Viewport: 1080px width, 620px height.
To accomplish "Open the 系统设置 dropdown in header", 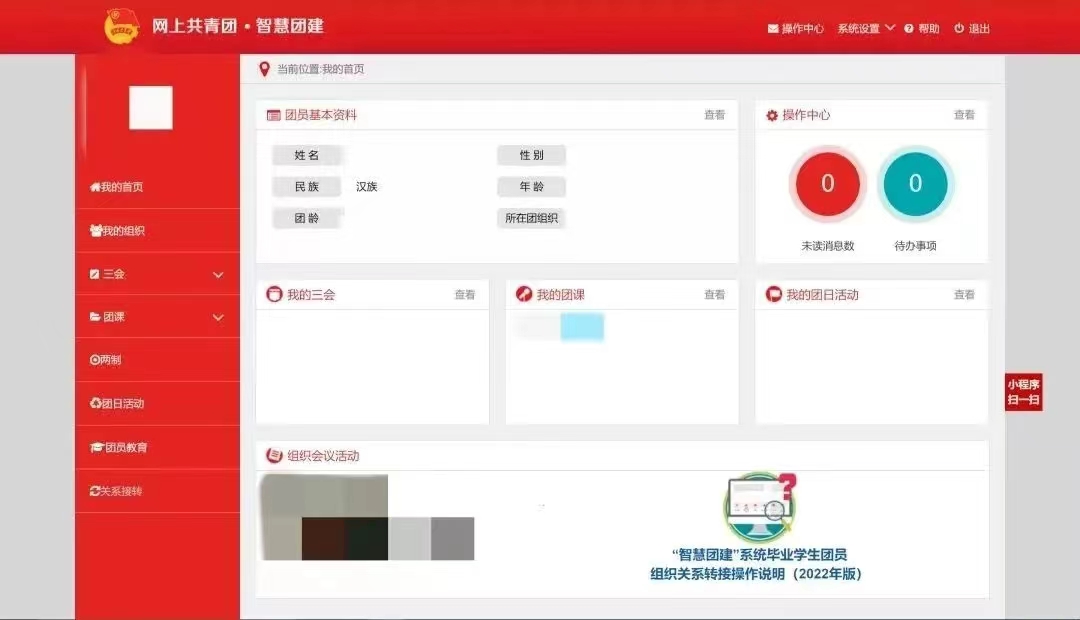I will click(865, 28).
